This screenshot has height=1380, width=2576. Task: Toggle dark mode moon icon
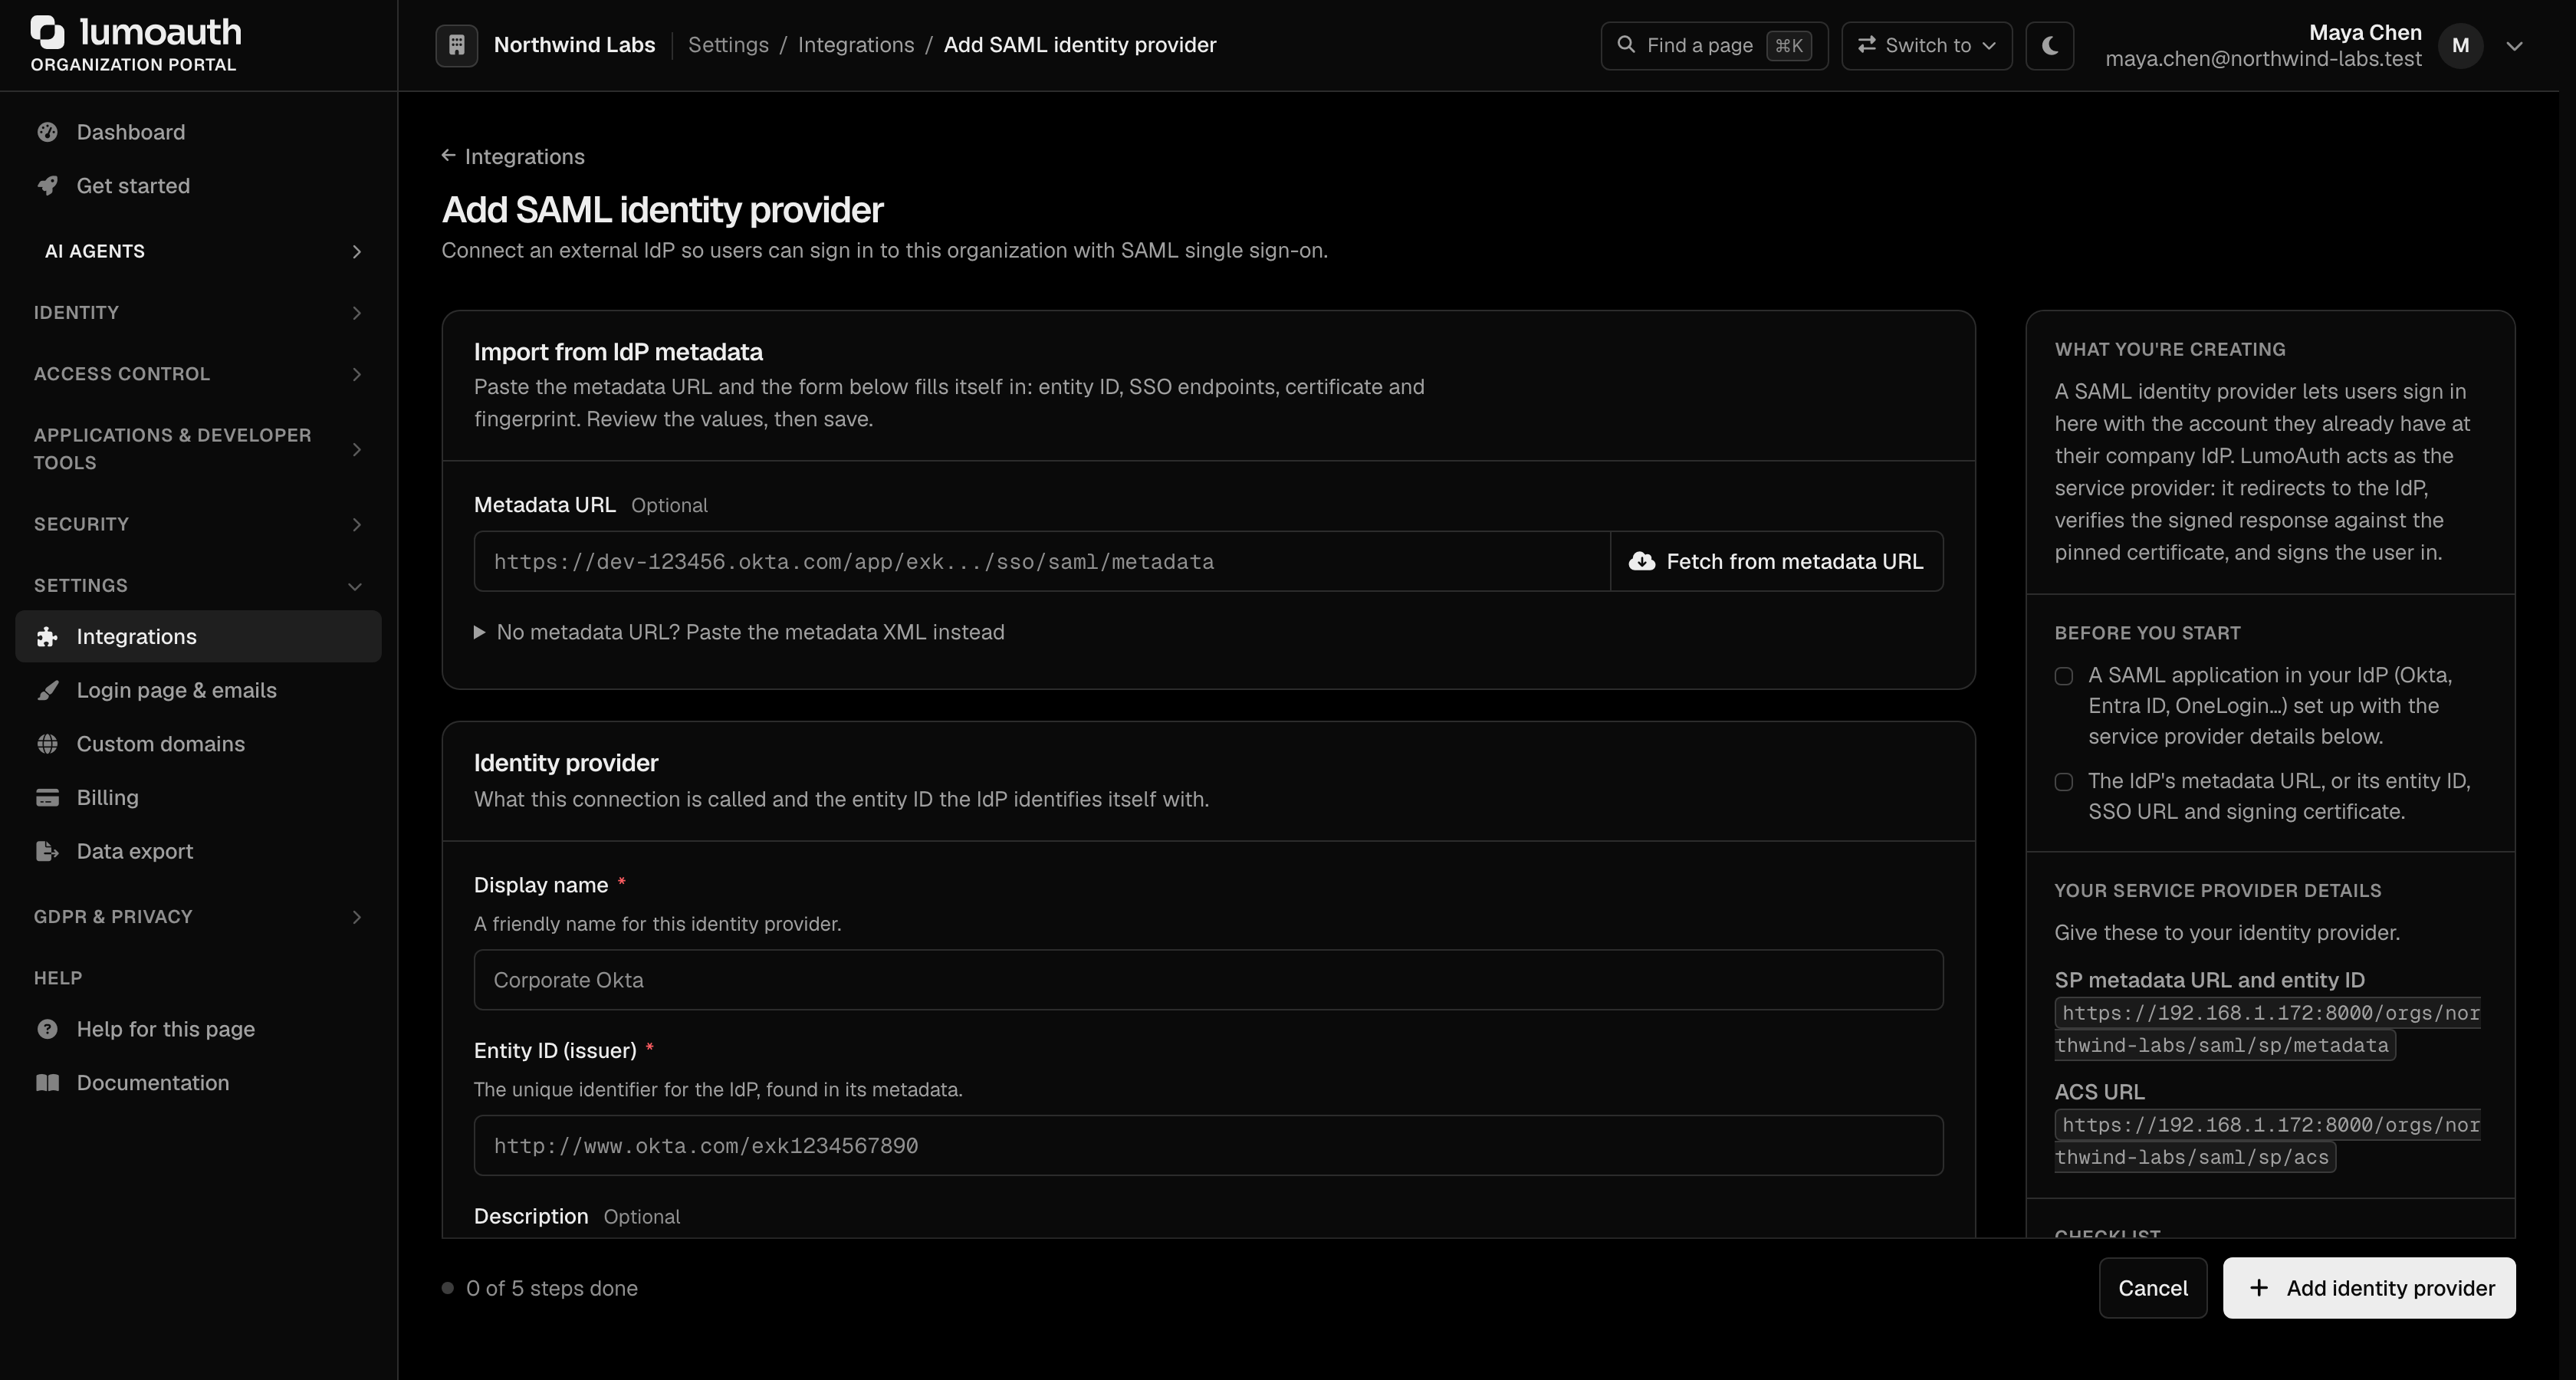(2050, 46)
